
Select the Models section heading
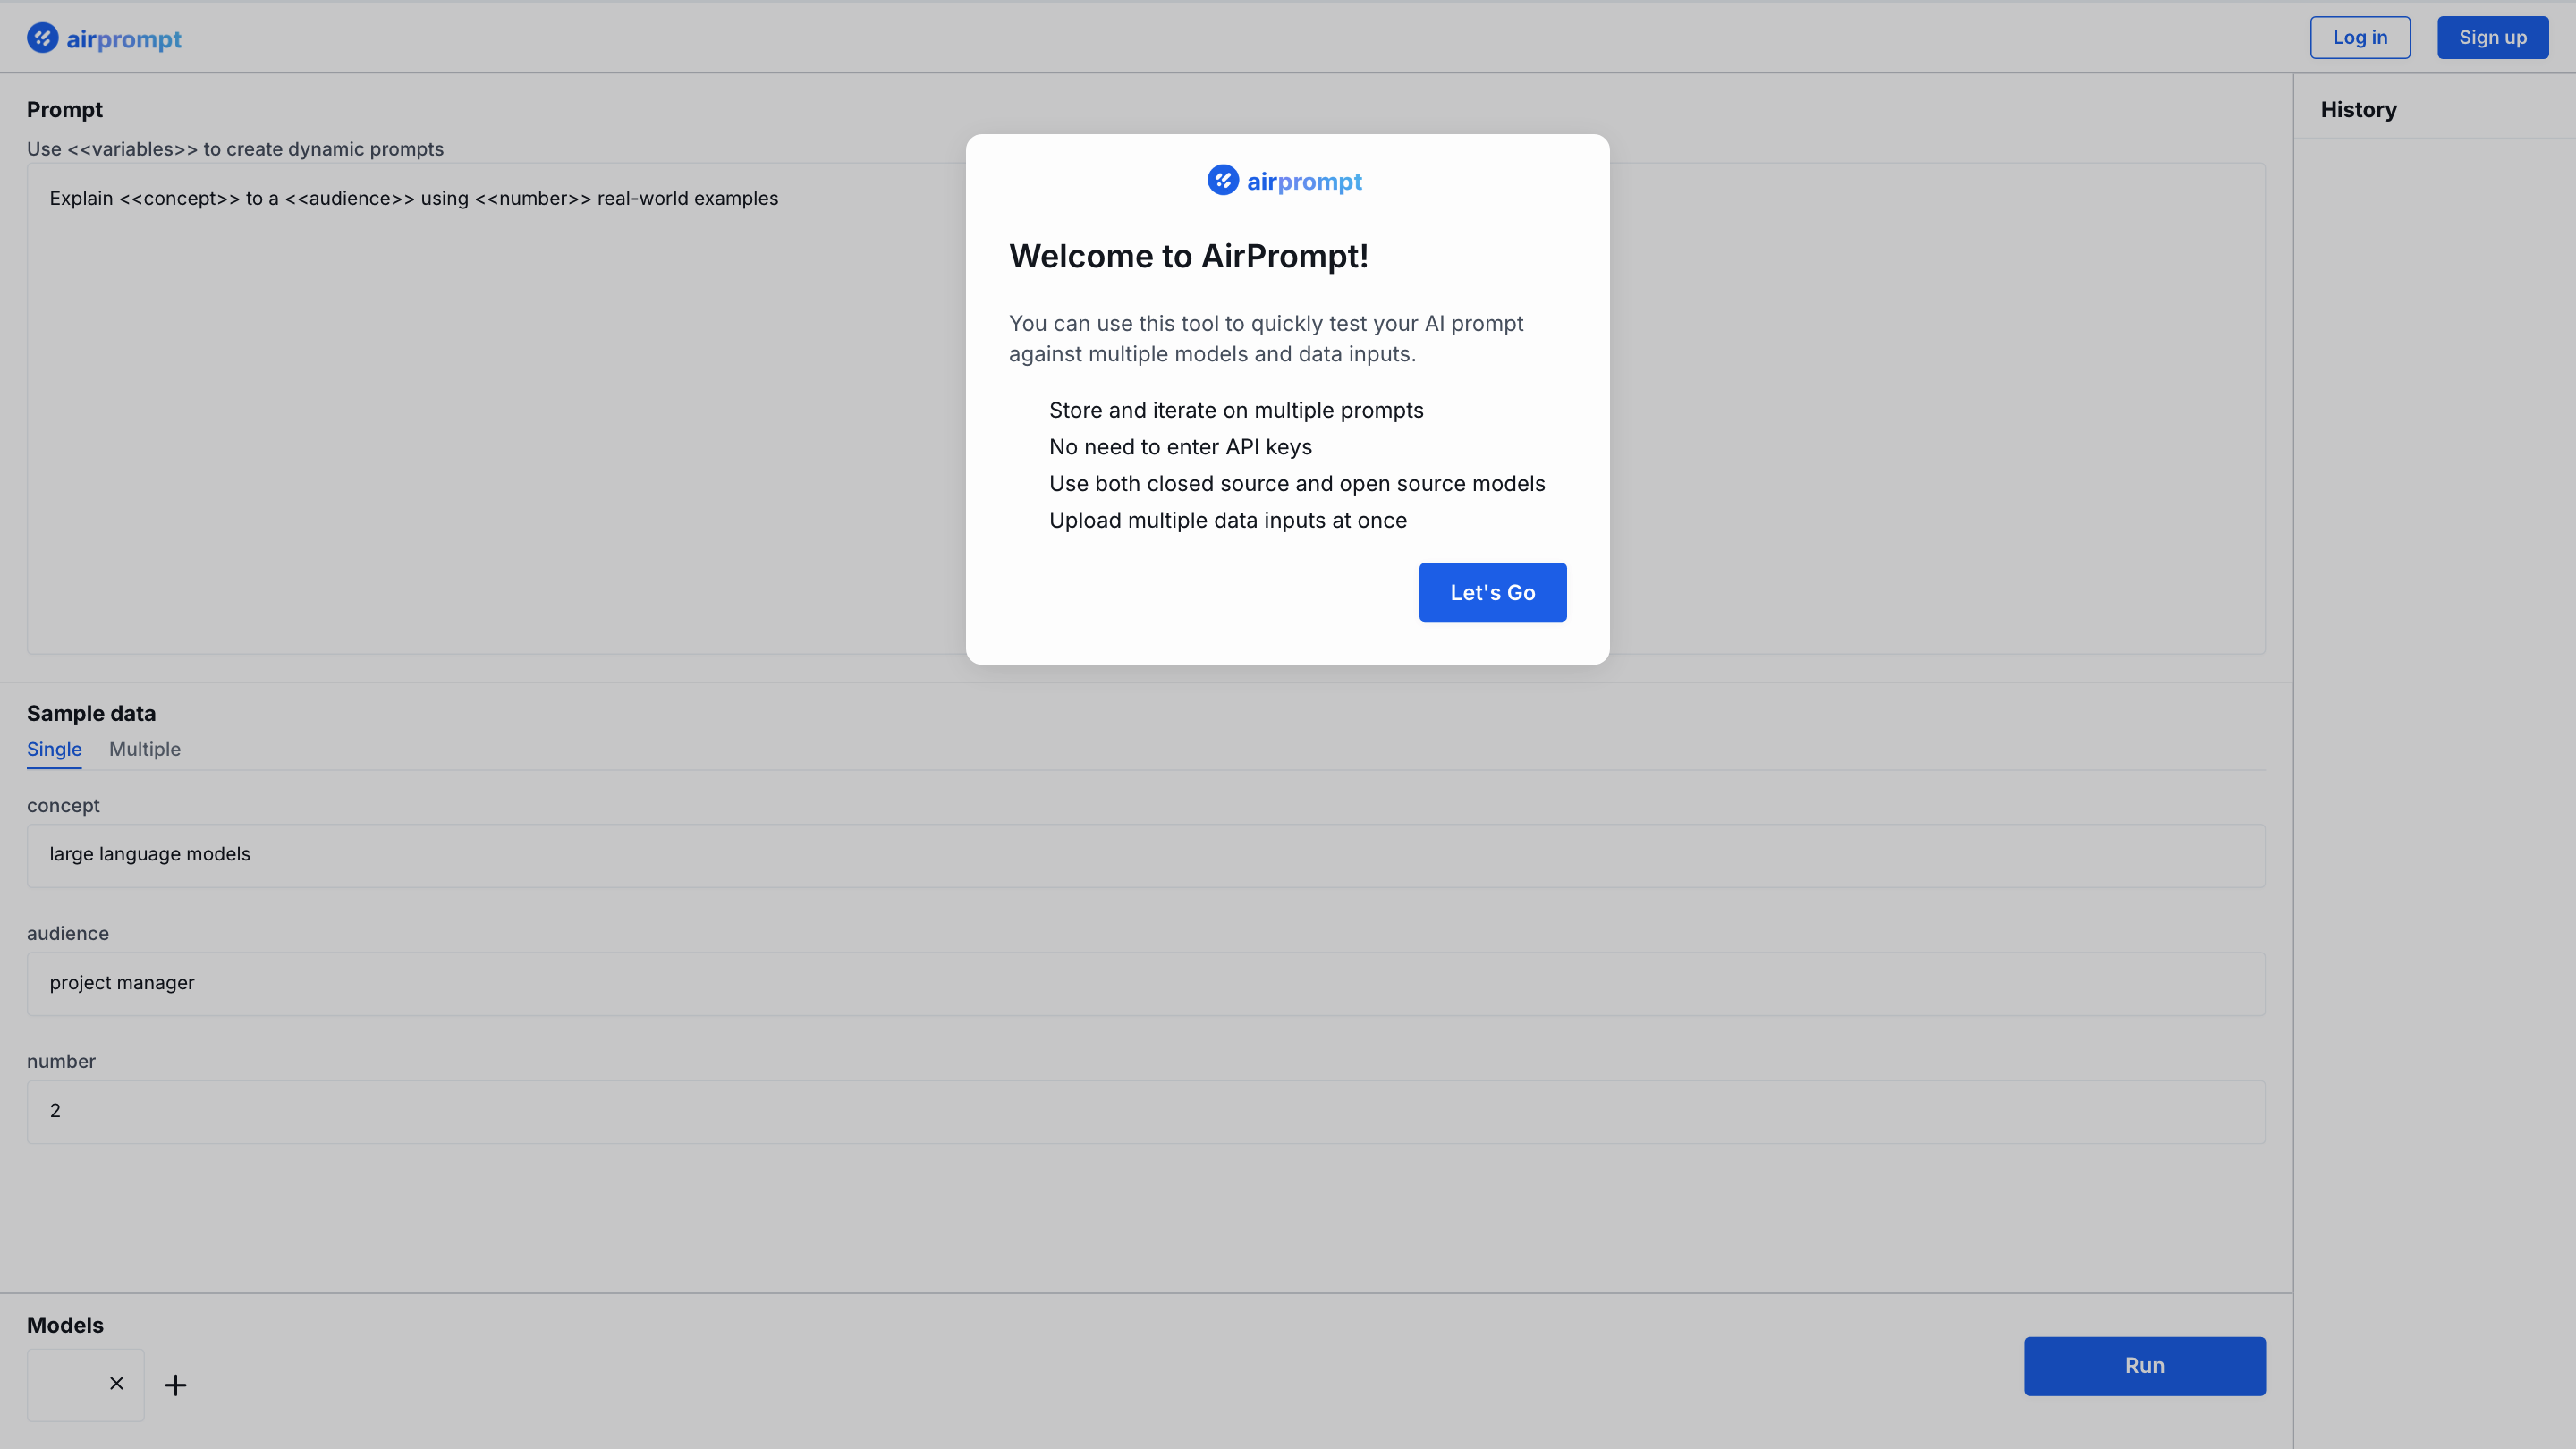65,1324
